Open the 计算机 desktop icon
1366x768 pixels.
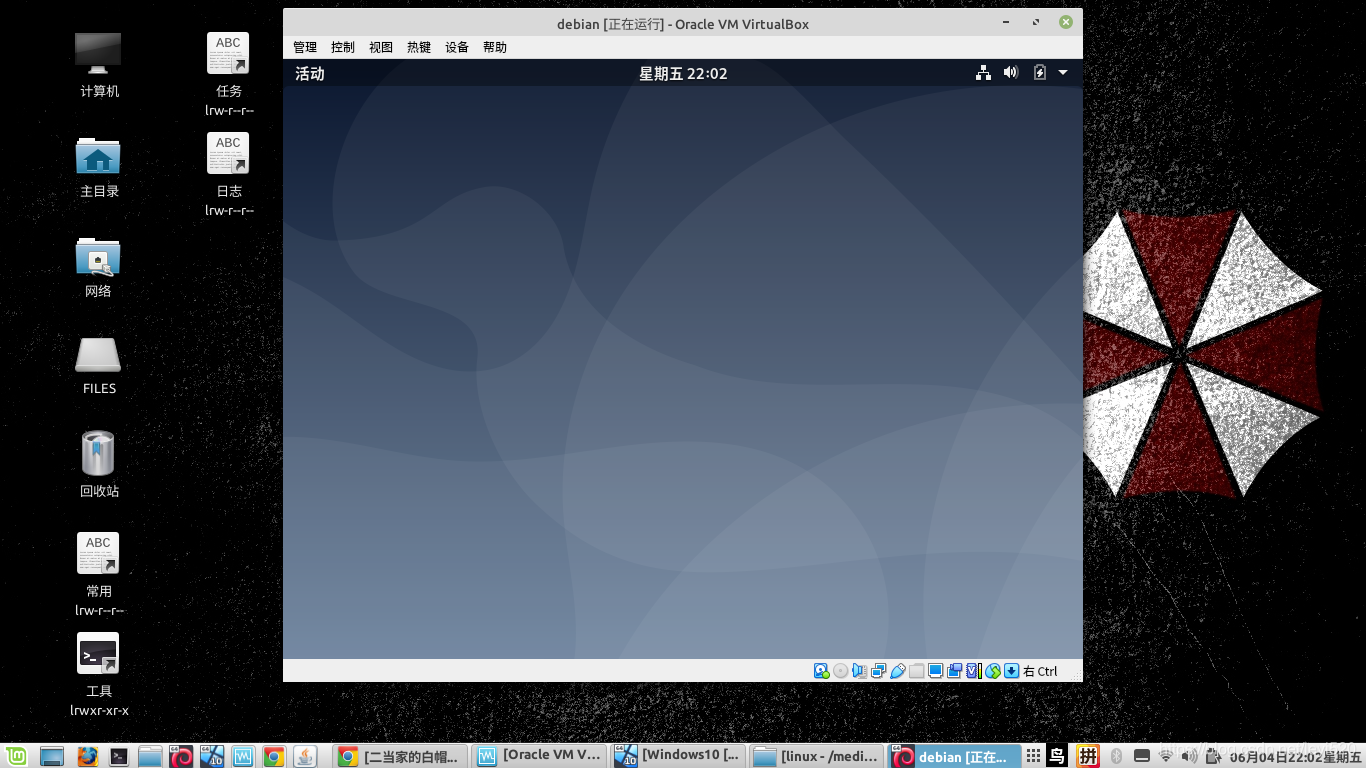(x=98, y=53)
